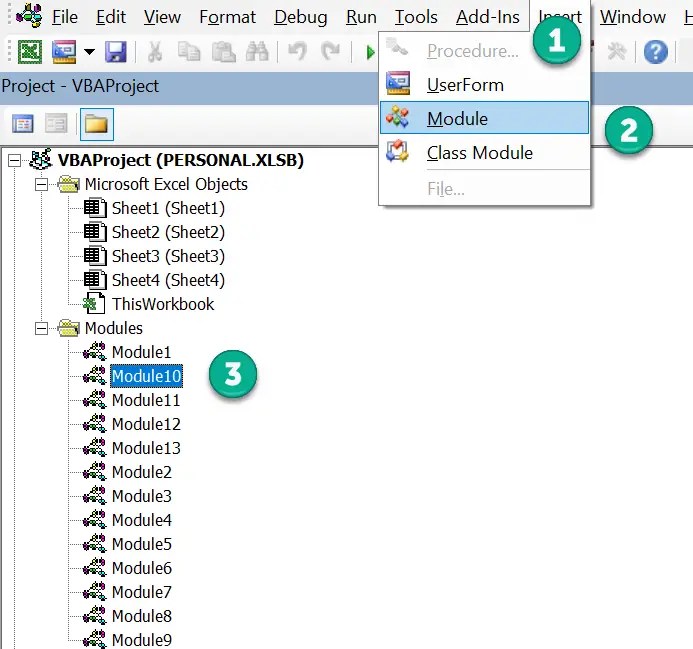The image size is (693, 649).
Task: Open the Run menu
Action: point(361,17)
